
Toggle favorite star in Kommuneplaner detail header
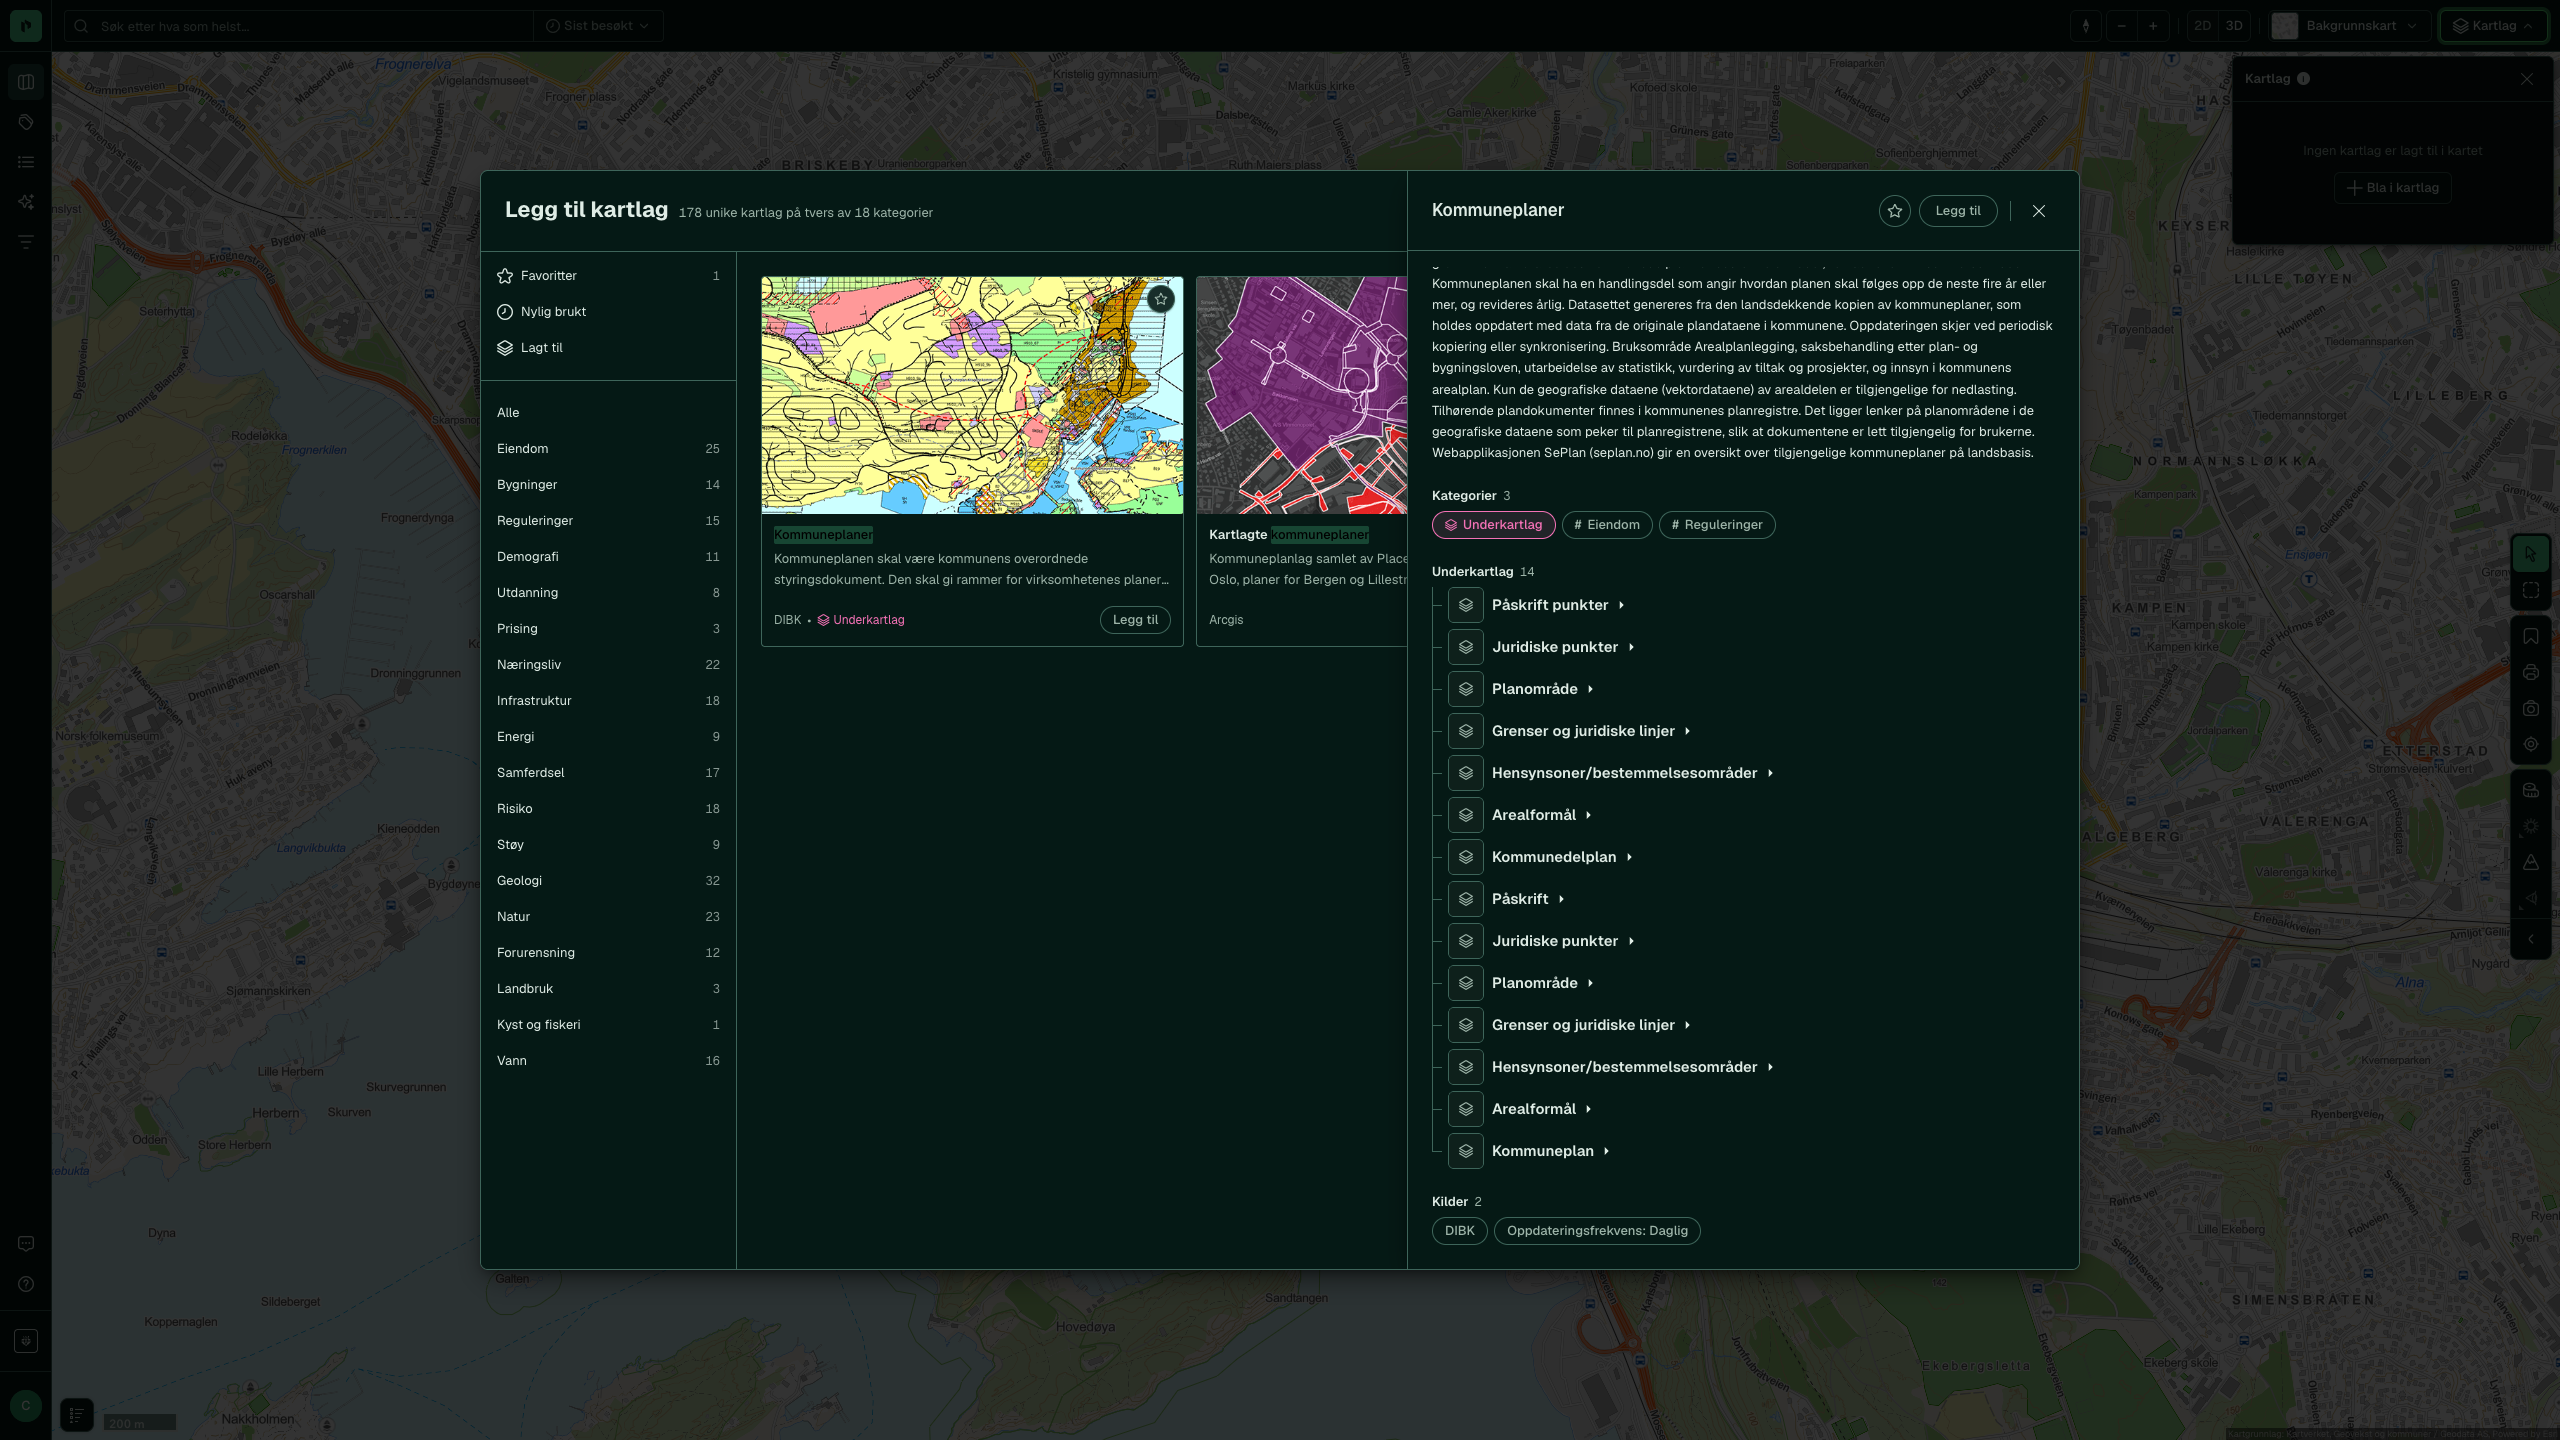point(1895,211)
